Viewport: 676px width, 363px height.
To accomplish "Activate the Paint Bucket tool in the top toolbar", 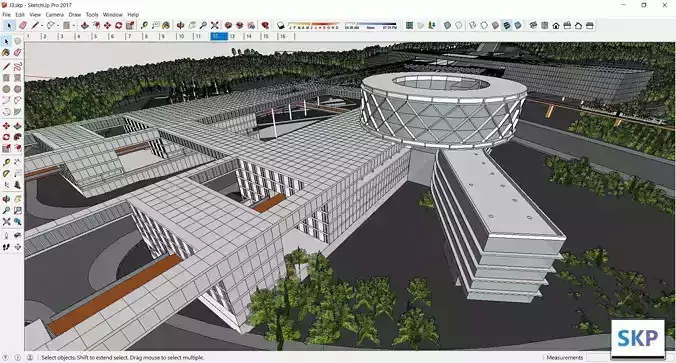I will [166, 26].
